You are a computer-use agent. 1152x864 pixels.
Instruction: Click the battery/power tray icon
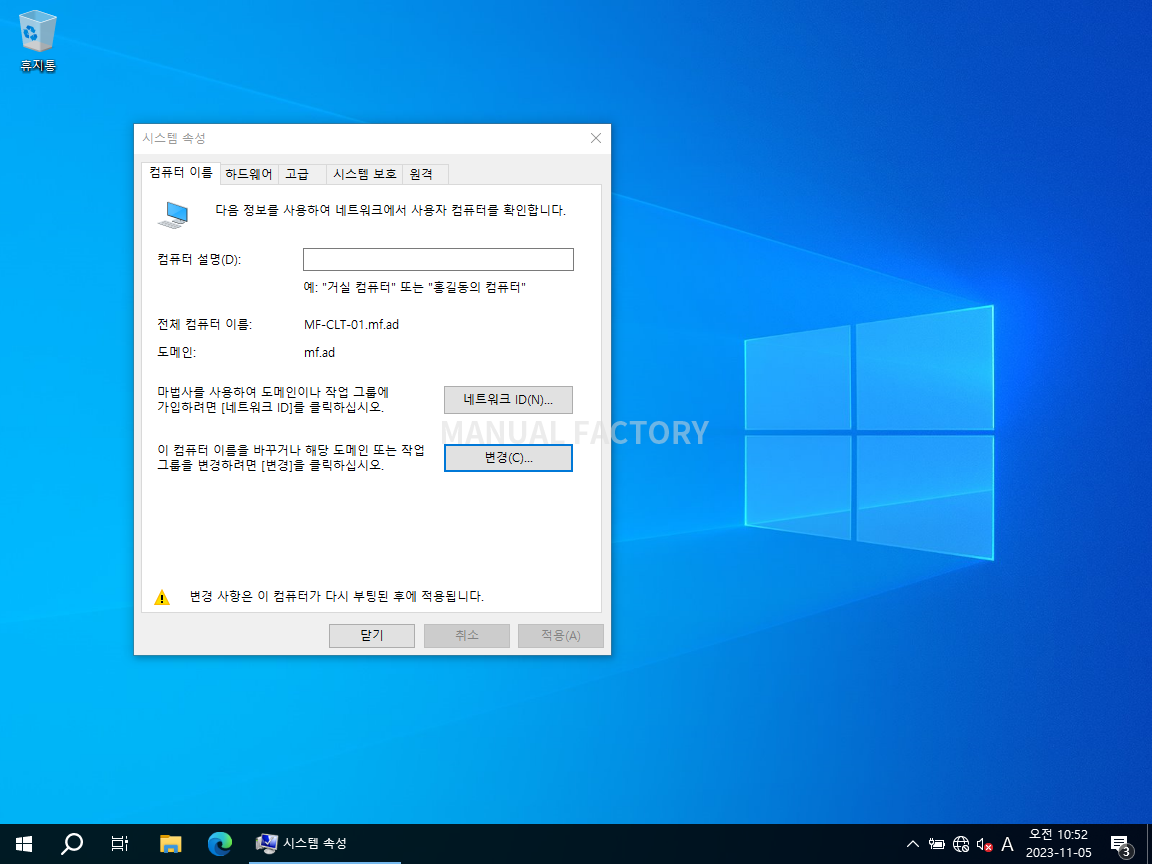[x=937, y=844]
